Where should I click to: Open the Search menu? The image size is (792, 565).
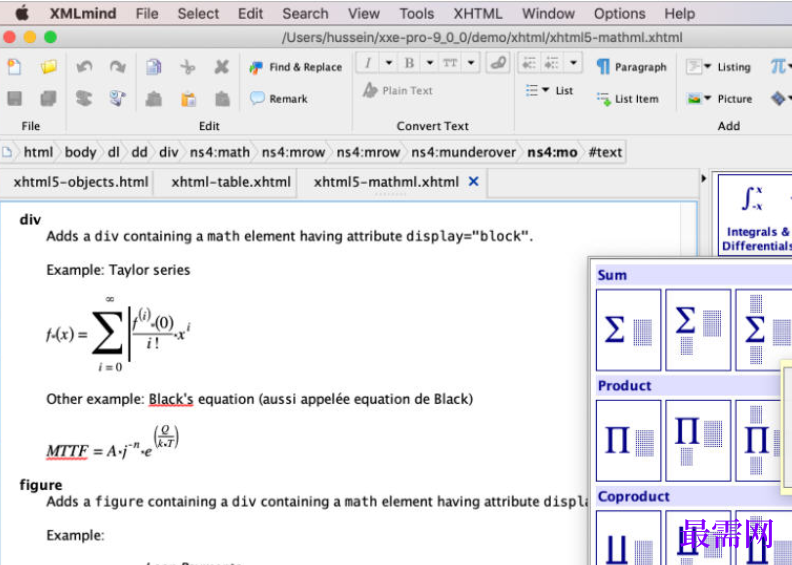pyautogui.click(x=305, y=13)
